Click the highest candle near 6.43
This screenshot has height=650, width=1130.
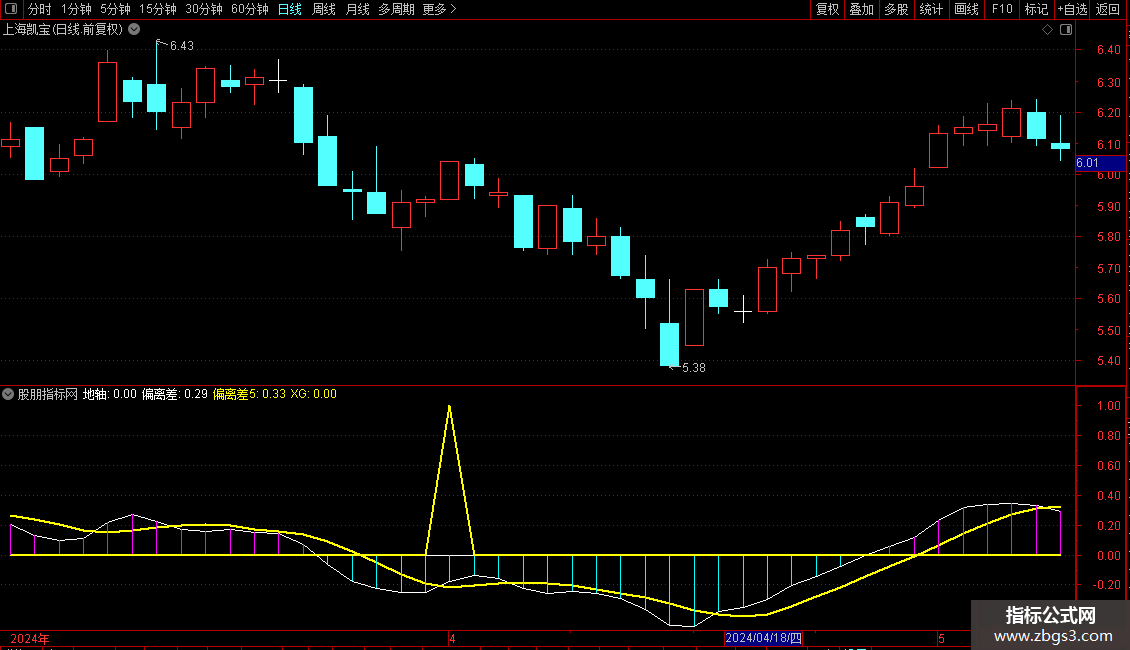coord(156,98)
